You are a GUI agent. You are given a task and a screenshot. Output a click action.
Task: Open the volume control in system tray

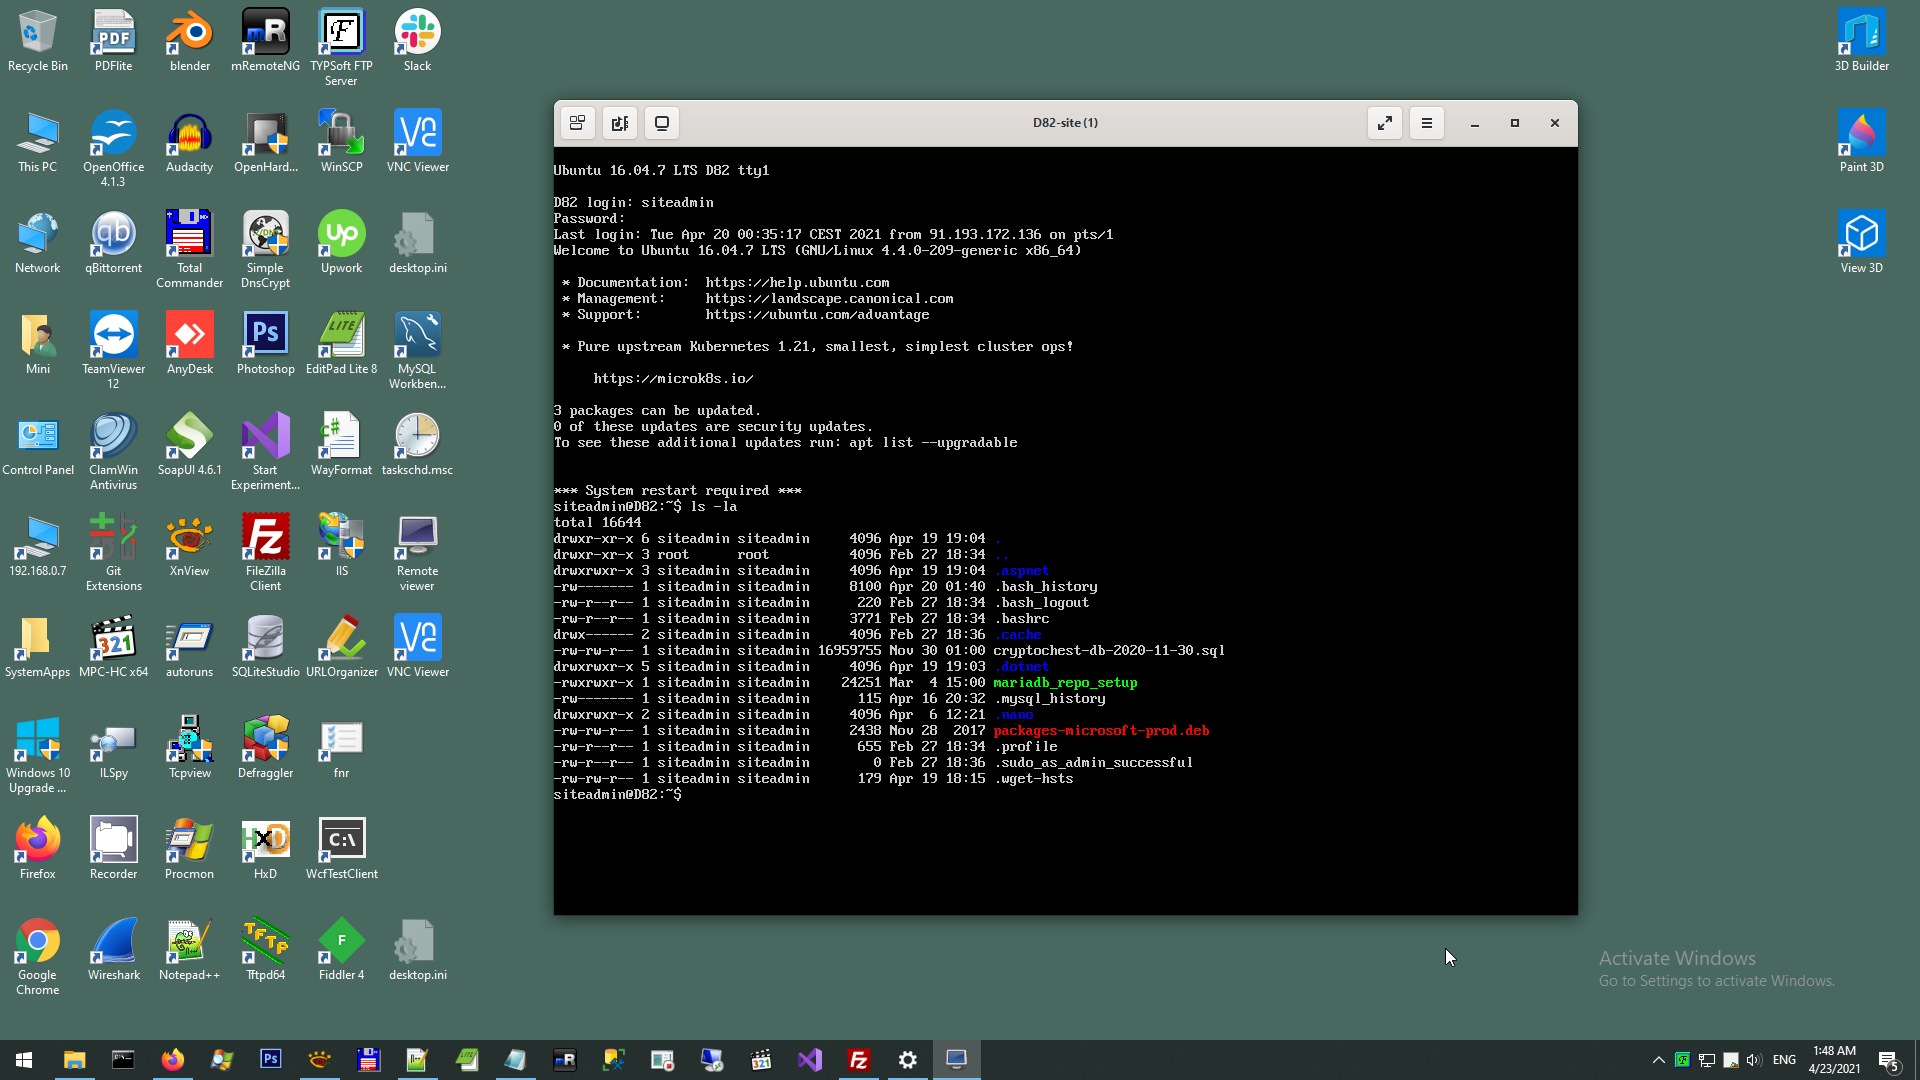tap(1754, 1060)
